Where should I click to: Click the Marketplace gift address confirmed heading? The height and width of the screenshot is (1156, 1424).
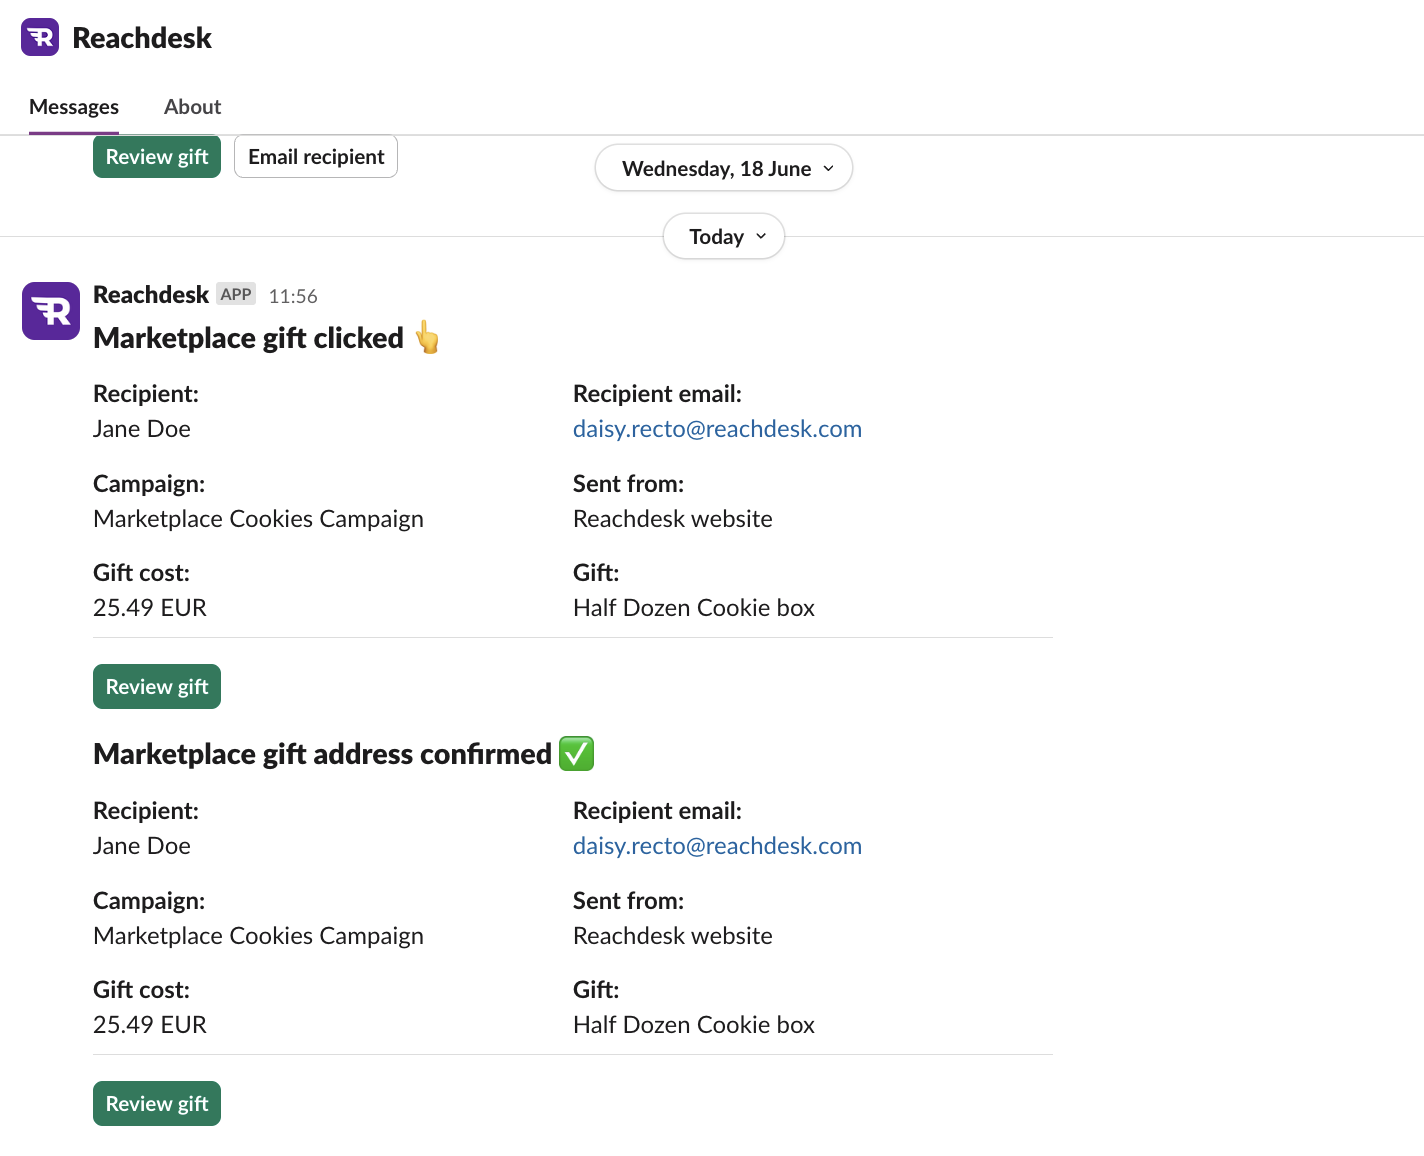coord(322,754)
